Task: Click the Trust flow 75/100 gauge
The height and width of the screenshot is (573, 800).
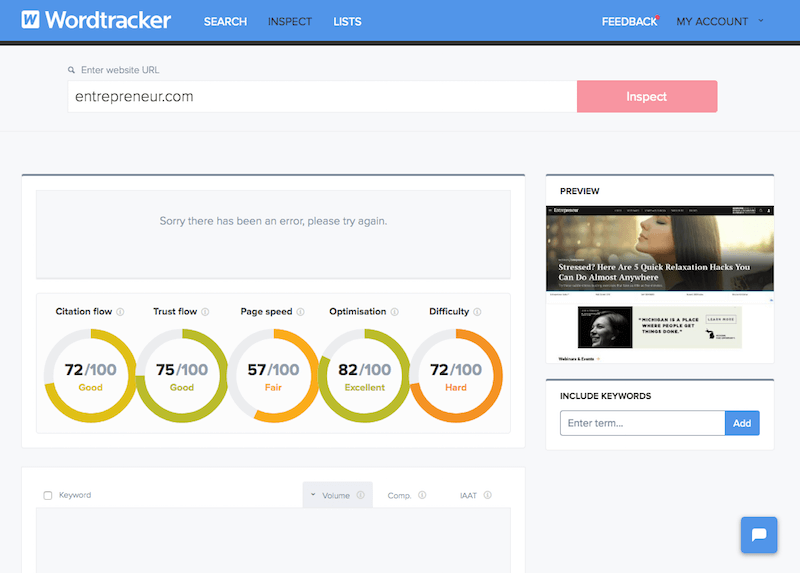Action: coord(182,376)
